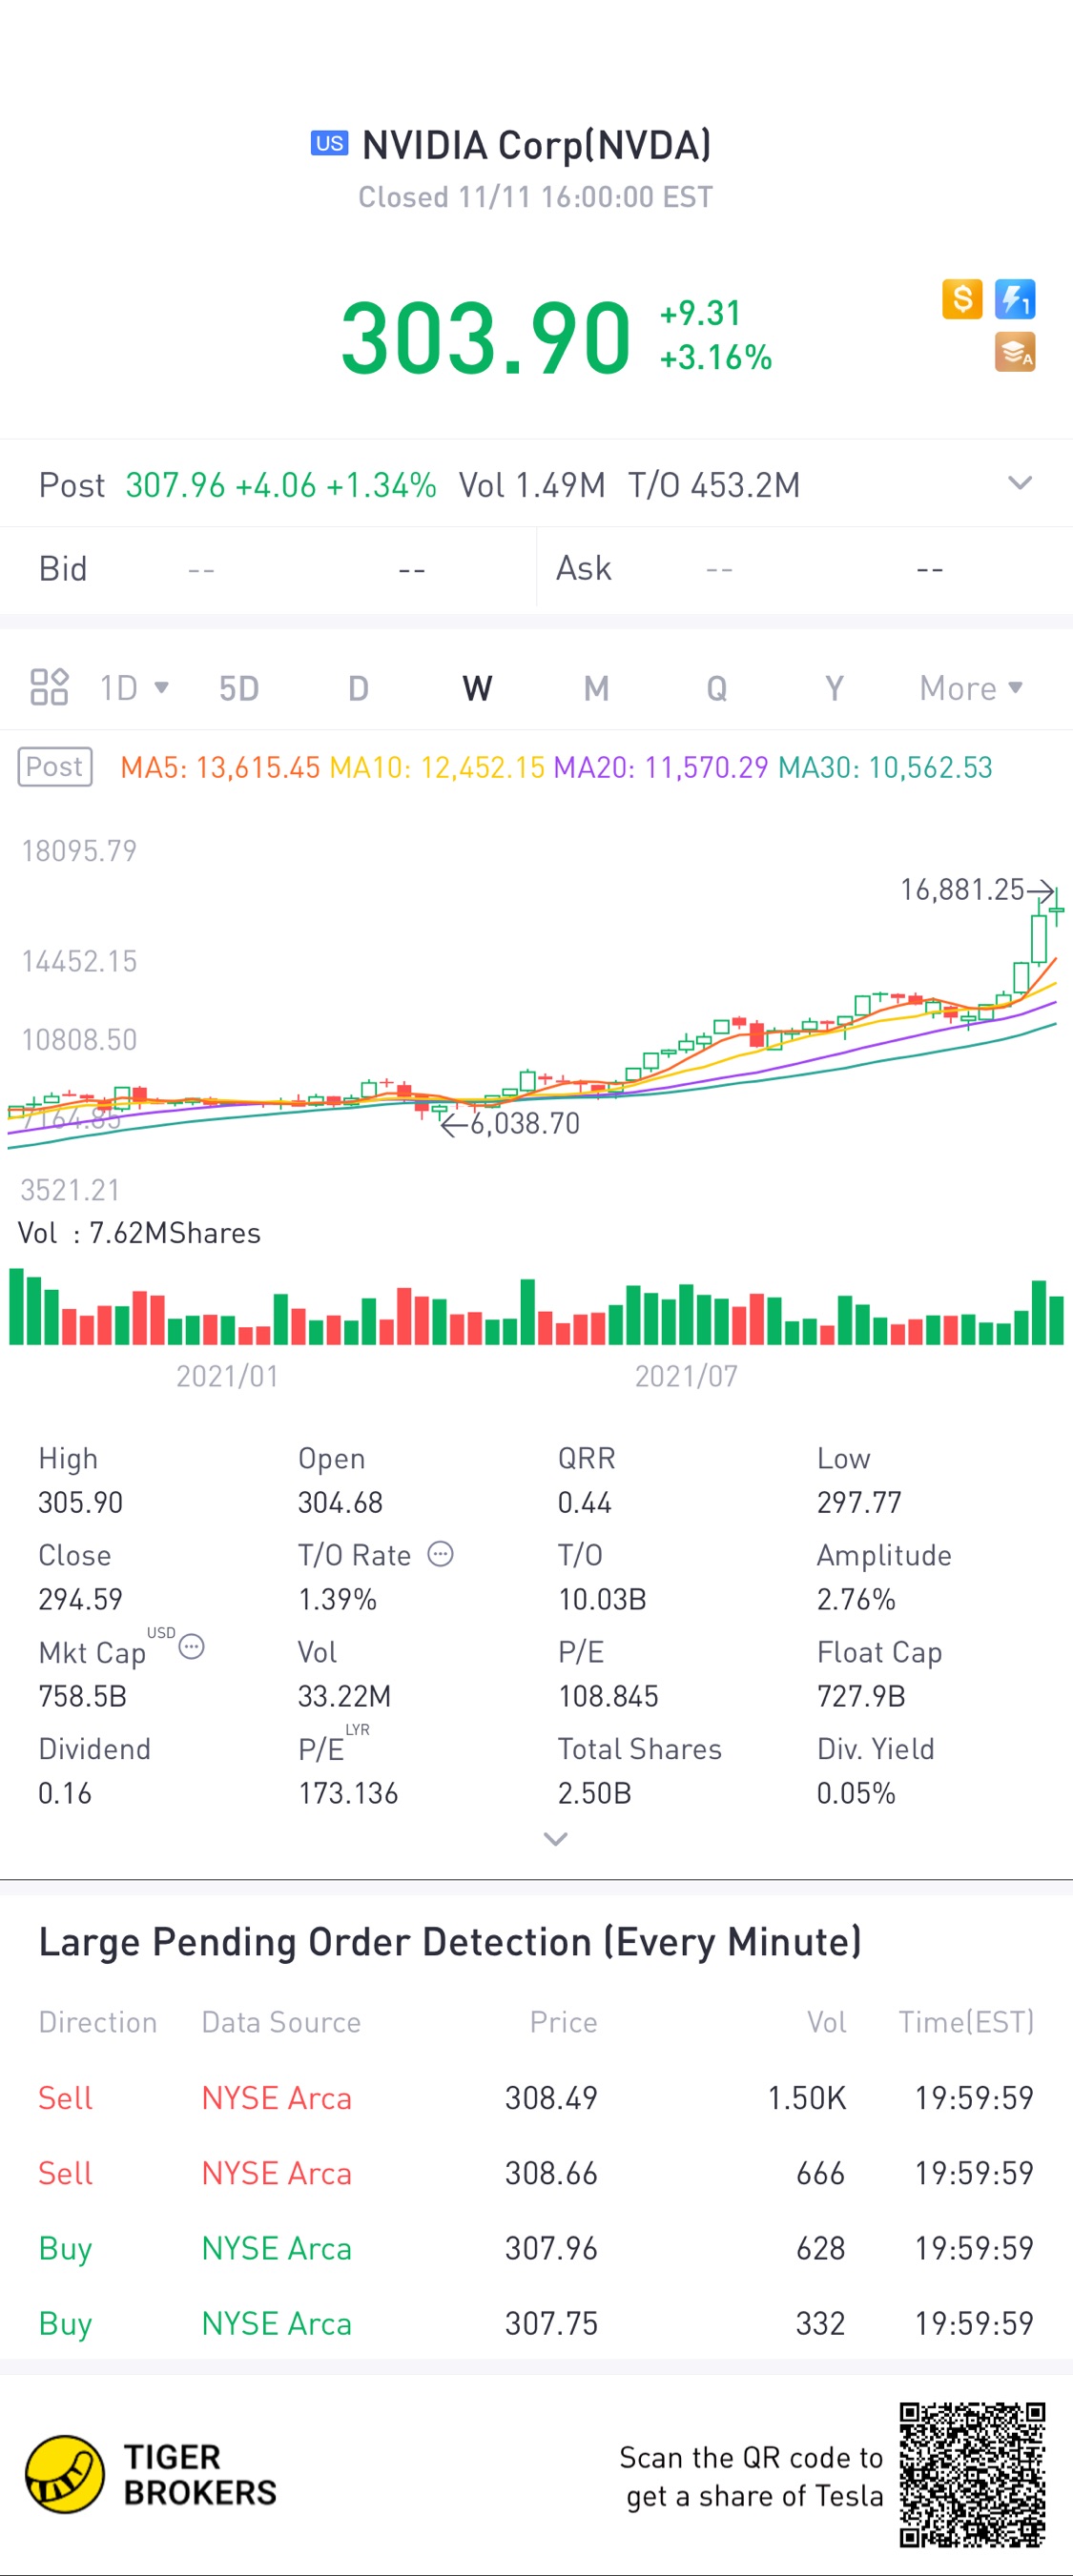1073x2576 pixels.
Task: Tap the Amplitude 2.76% value
Action: tap(856, 1599)
